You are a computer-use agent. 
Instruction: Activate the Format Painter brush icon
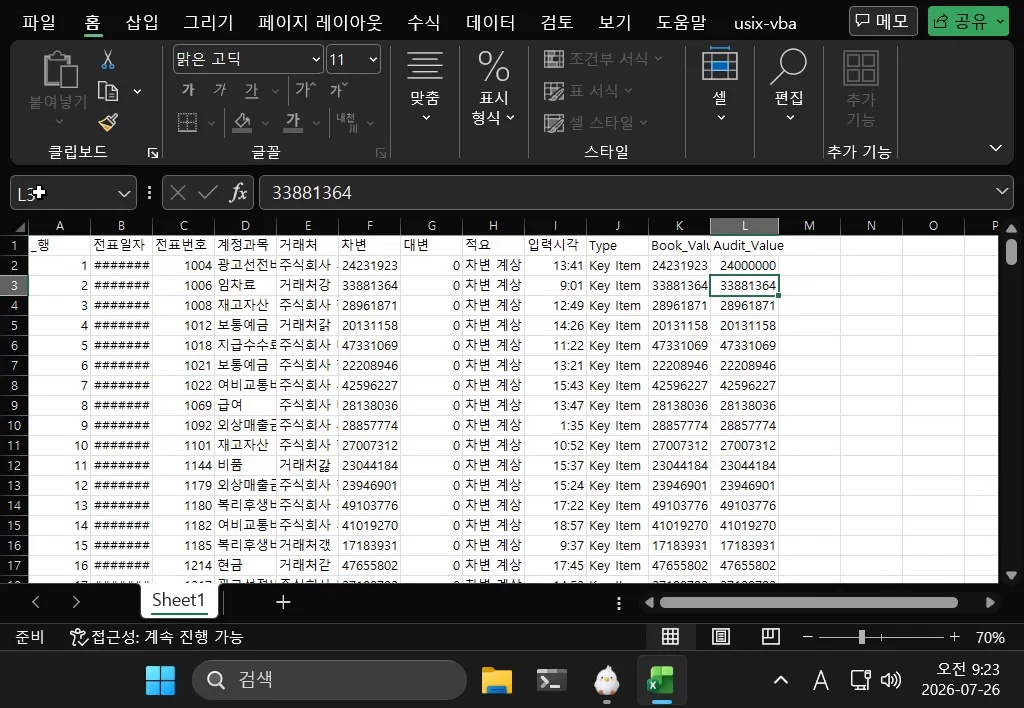point(108,122)
